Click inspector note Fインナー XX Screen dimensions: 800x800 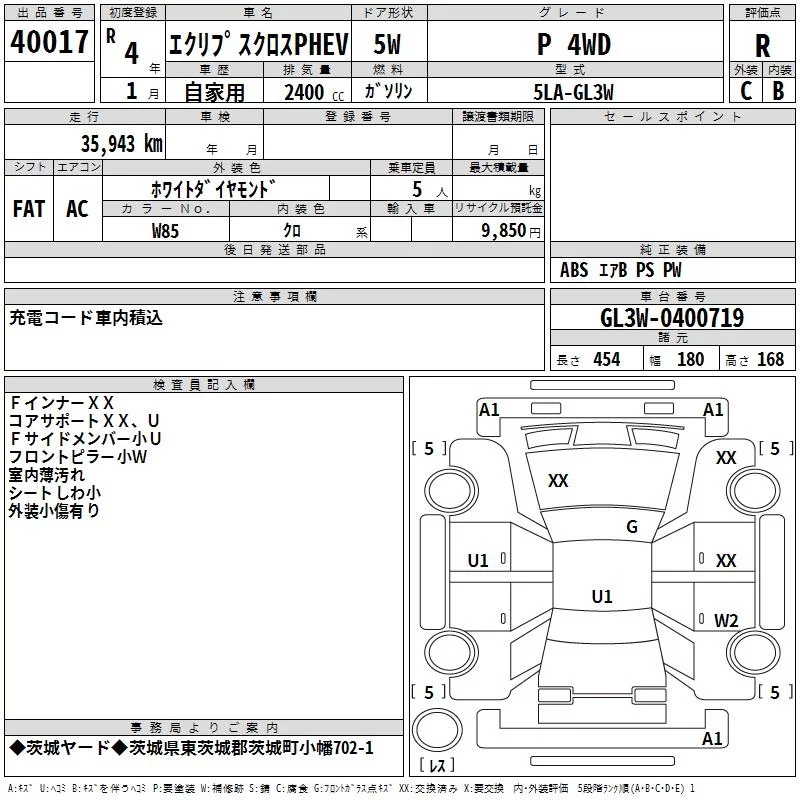pos(61,403)
